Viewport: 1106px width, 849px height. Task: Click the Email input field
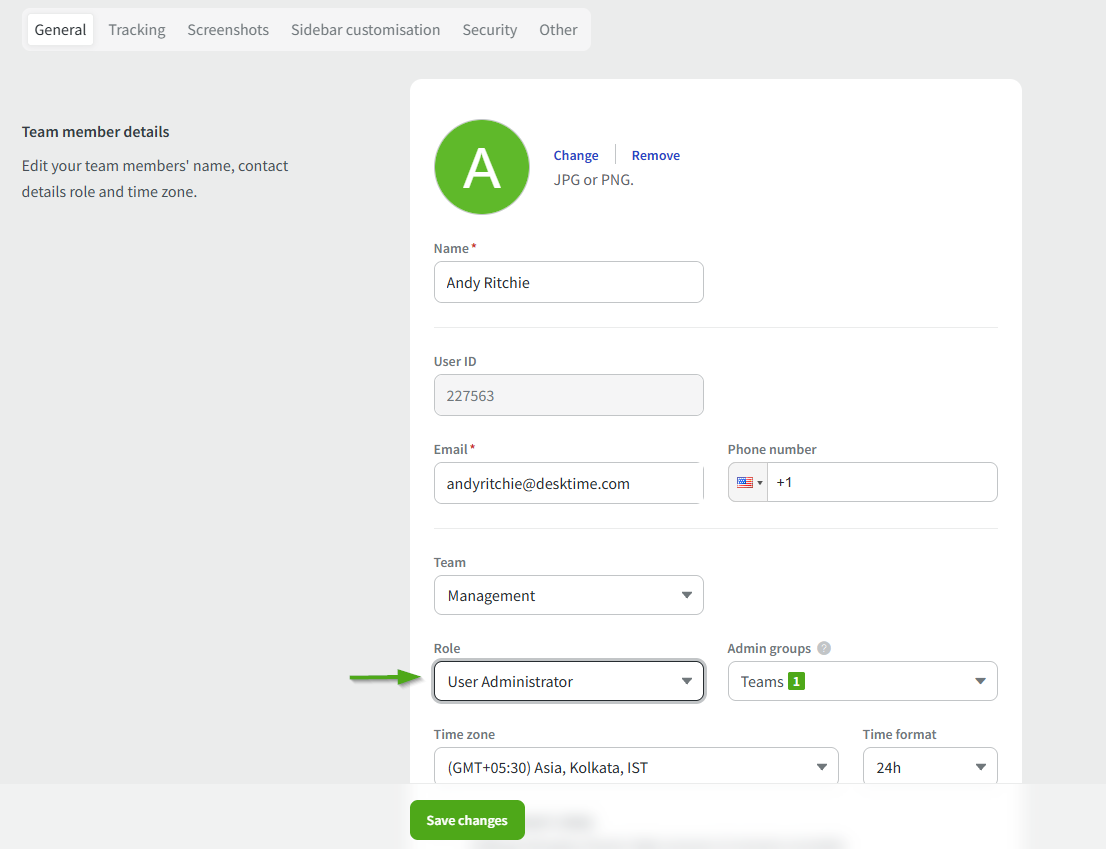568,483
